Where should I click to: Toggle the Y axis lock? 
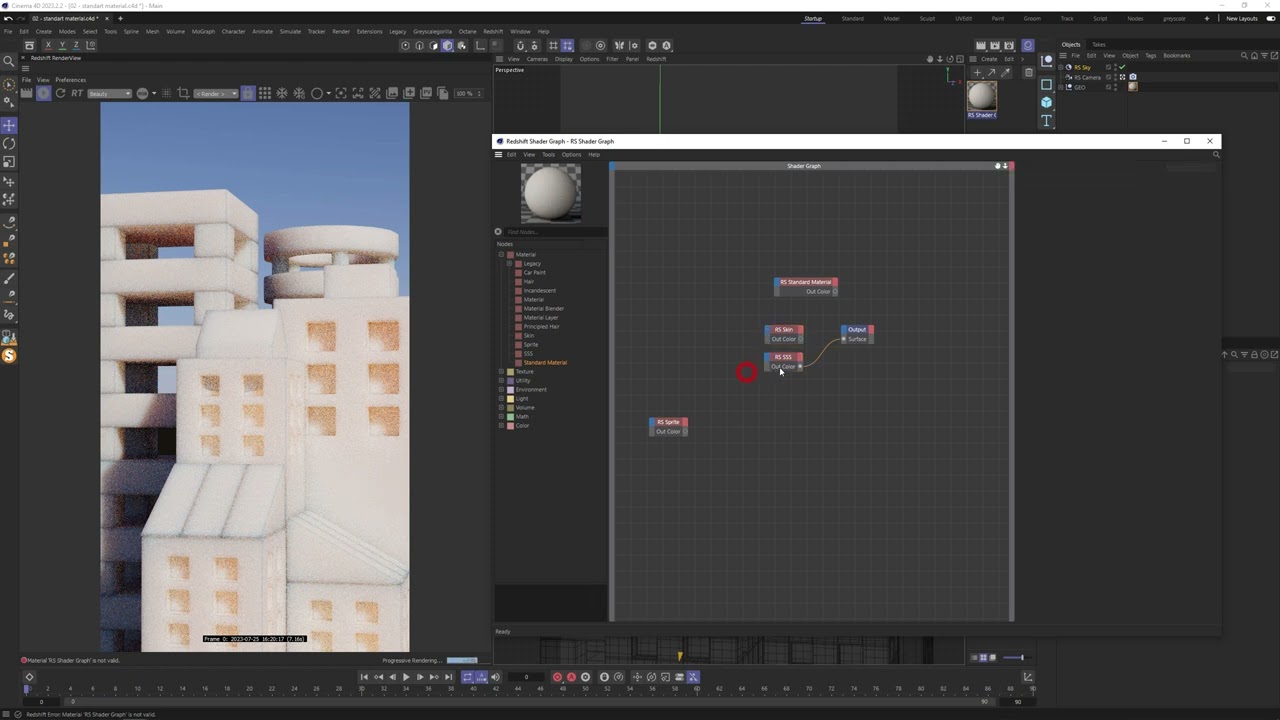pos(62,45)
